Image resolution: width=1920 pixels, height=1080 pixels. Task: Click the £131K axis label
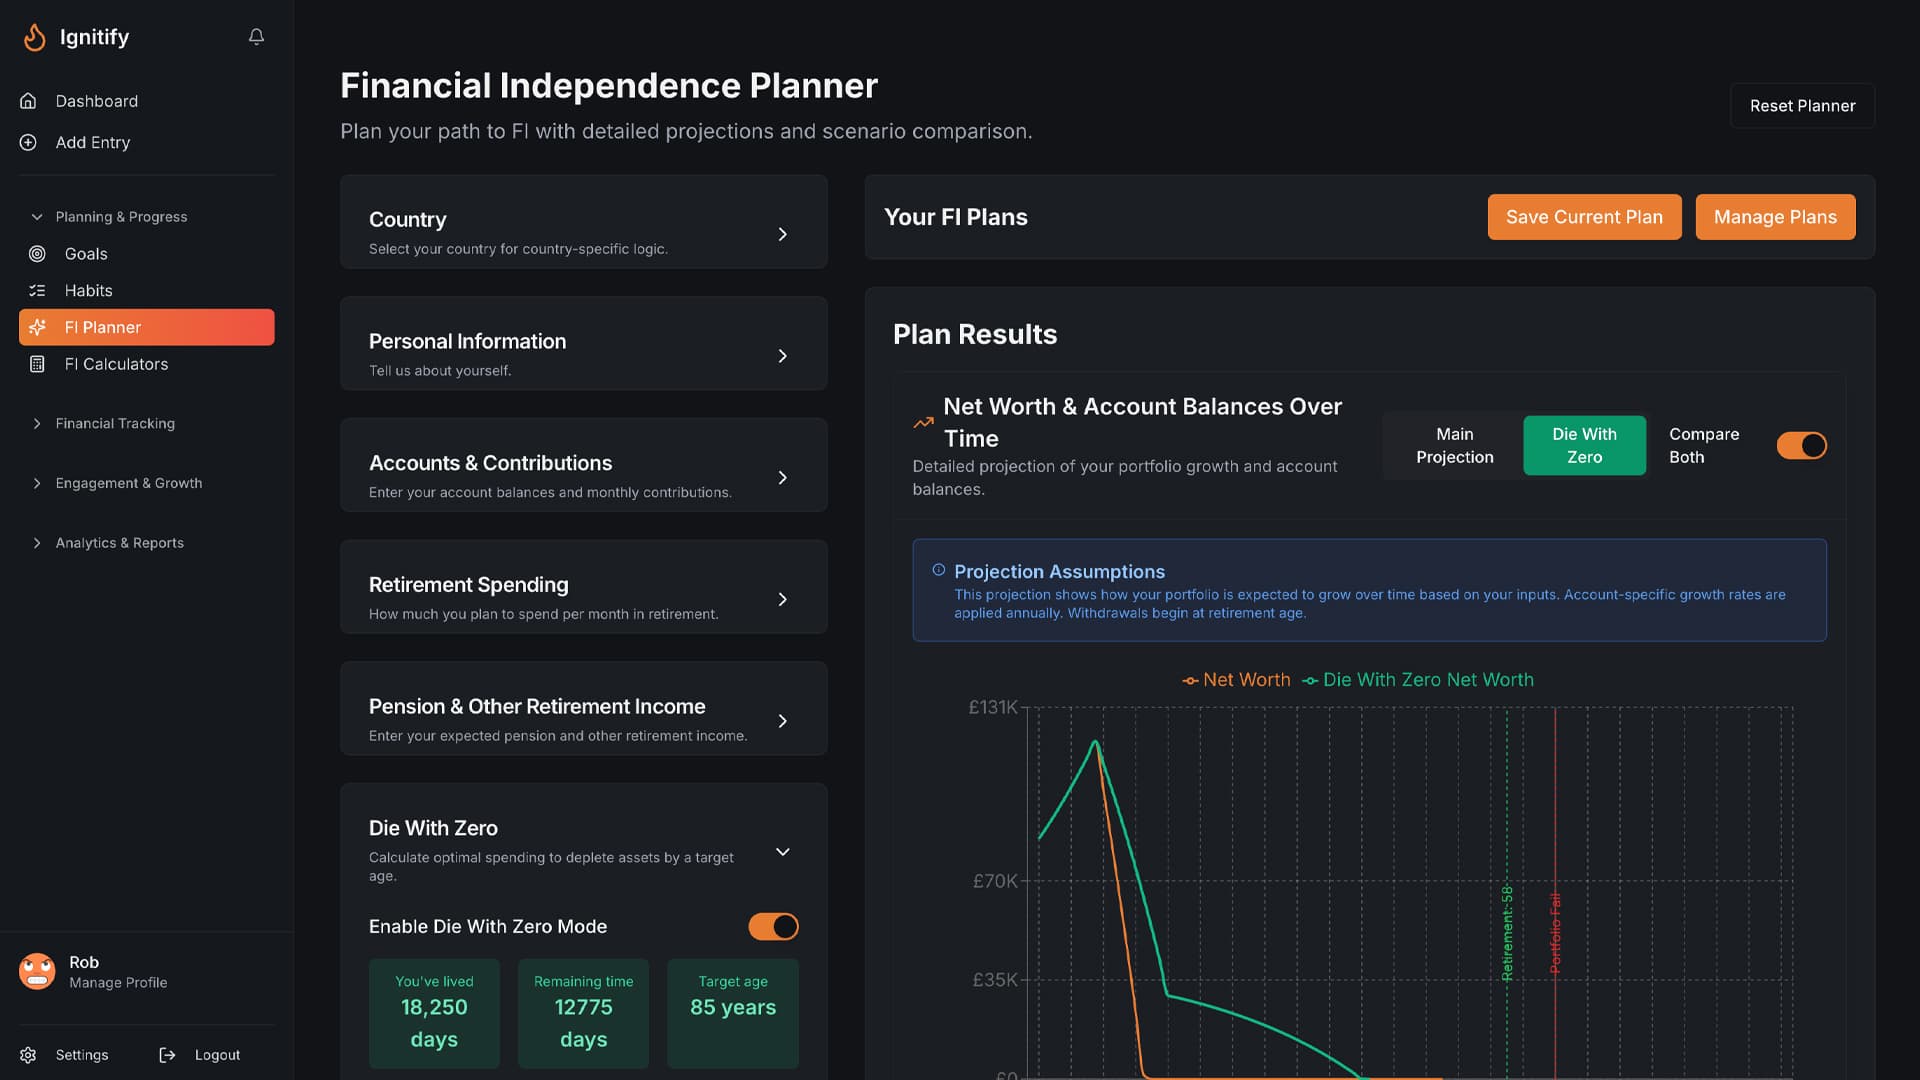(x=992, y=708)
